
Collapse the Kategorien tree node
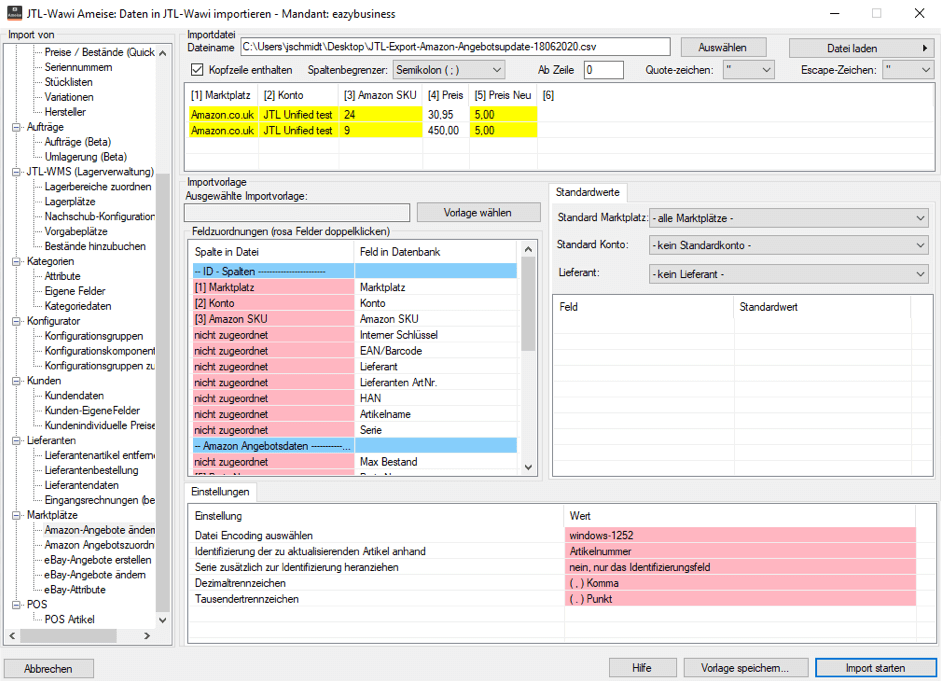(x=16, y=262)
